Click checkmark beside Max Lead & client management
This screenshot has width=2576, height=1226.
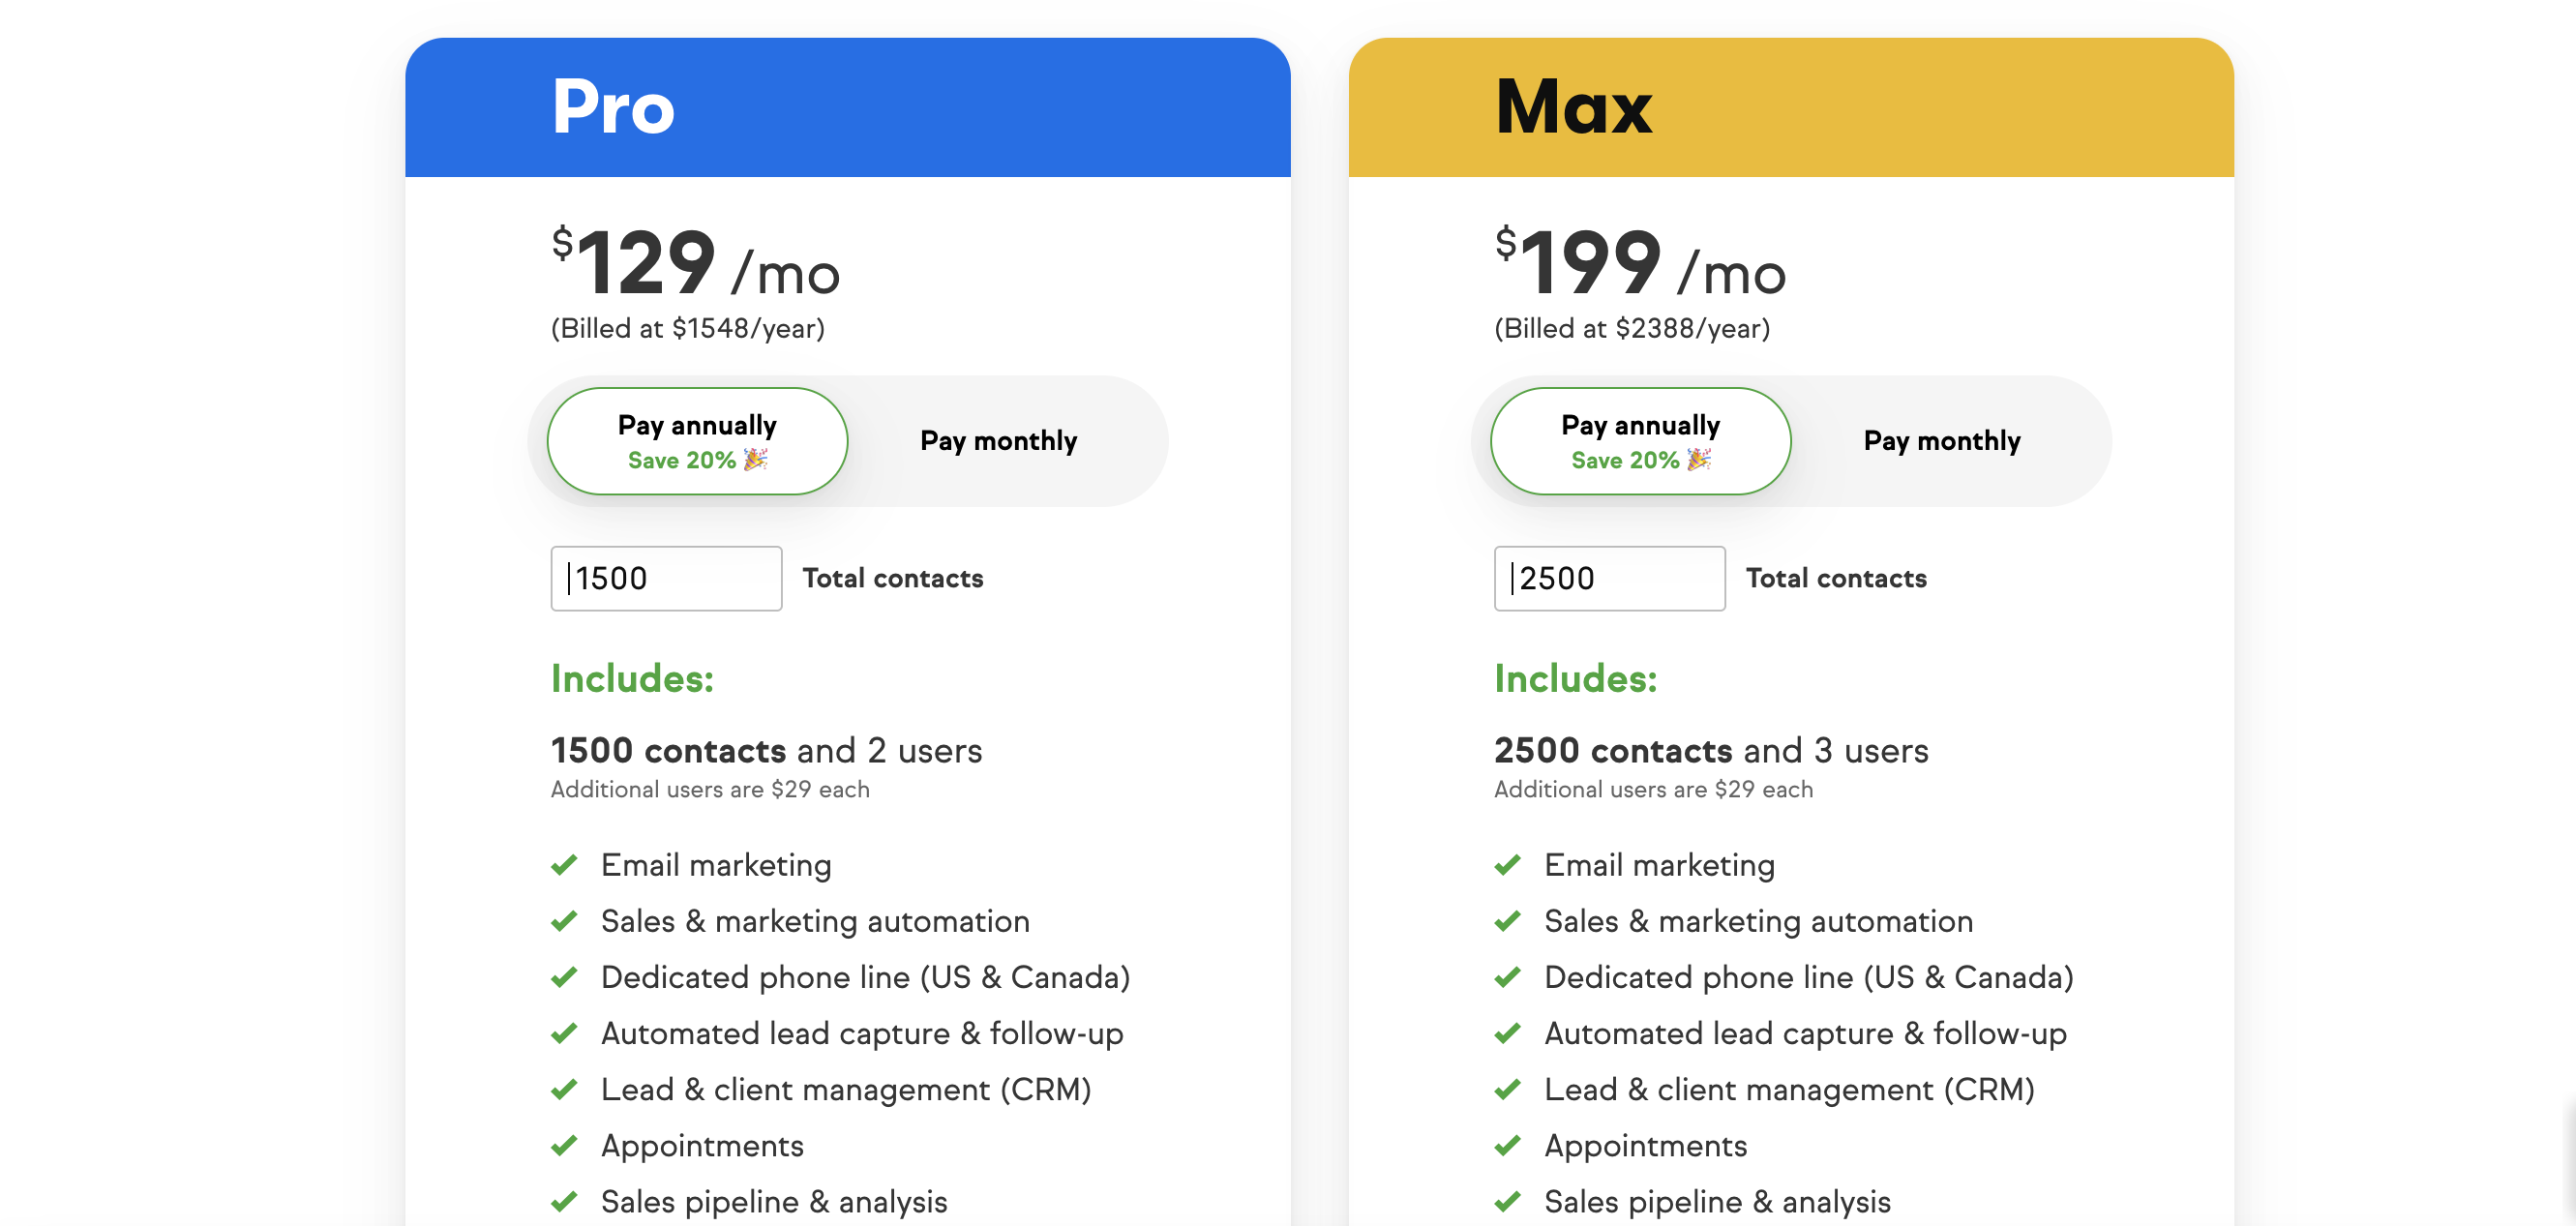pyautogui.click(x=1507, y=1089)
